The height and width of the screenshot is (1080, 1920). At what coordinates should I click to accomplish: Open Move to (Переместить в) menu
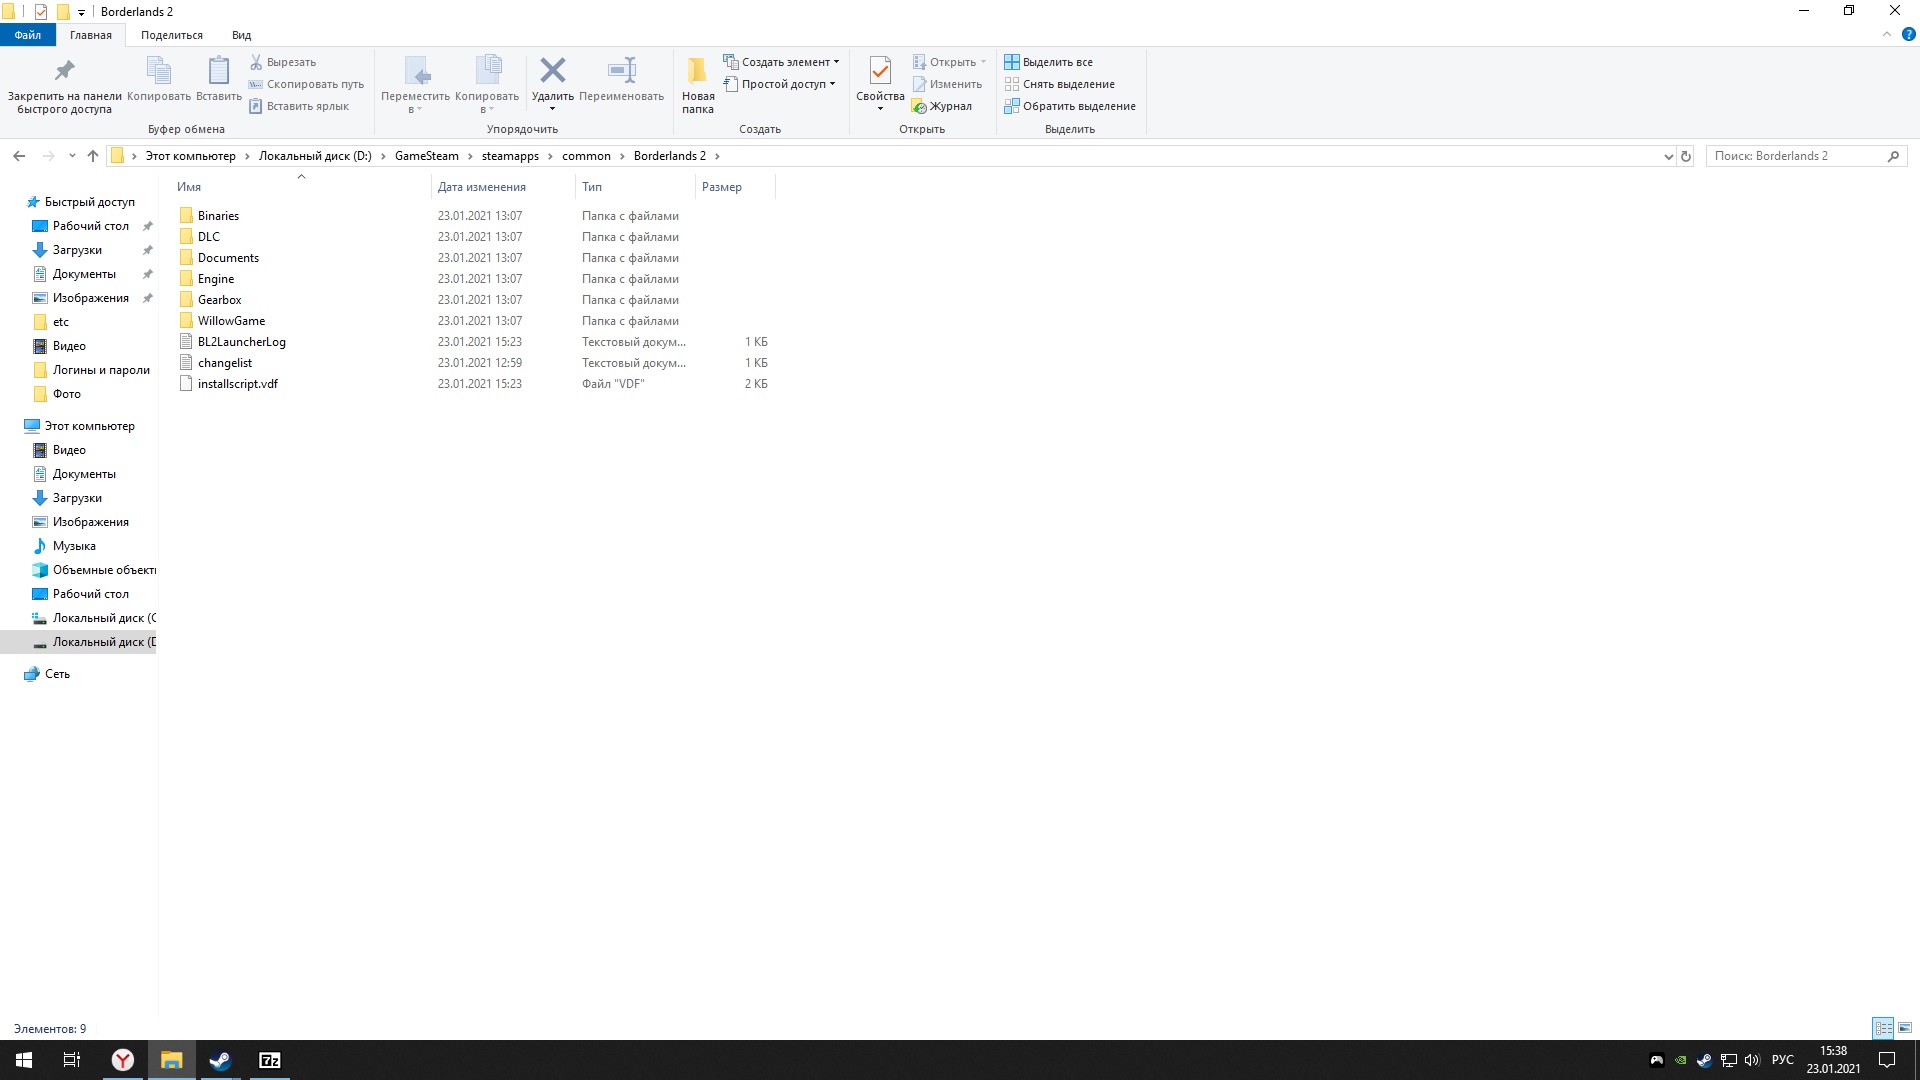(x=415, y=85)
